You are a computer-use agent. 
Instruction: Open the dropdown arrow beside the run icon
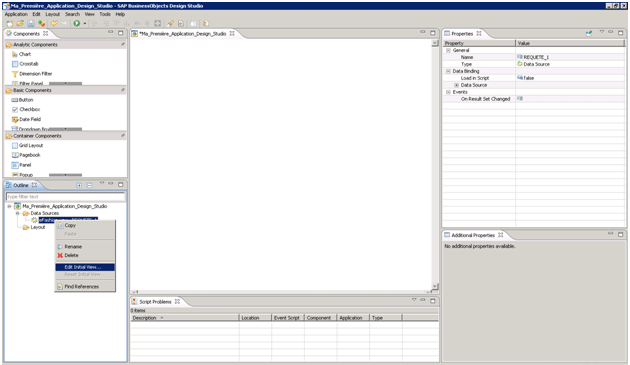pyautogui.click(x=85, y=24)
